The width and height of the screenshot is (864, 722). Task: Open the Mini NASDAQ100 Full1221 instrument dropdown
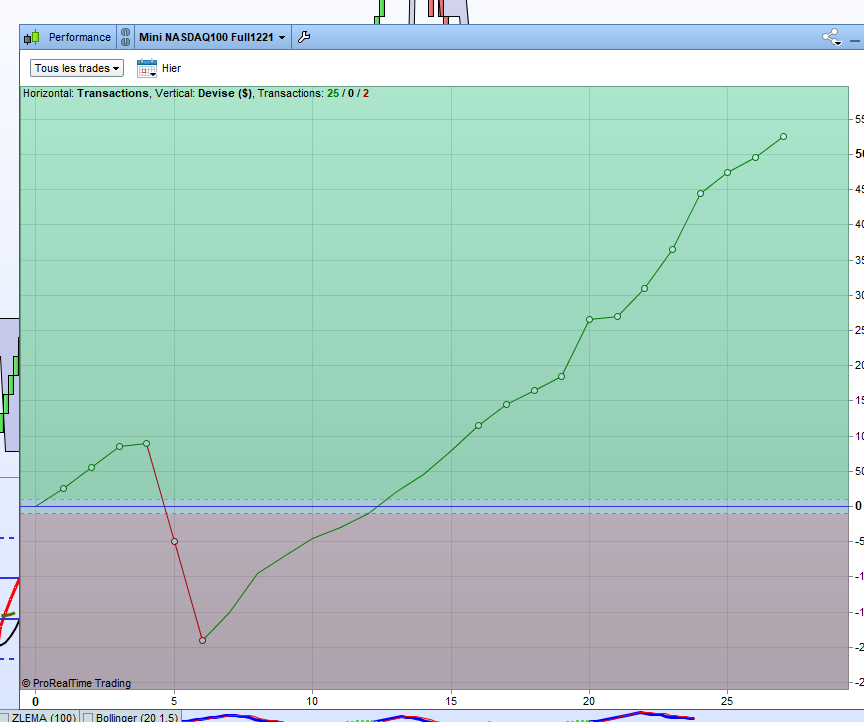tap(212, 37)
